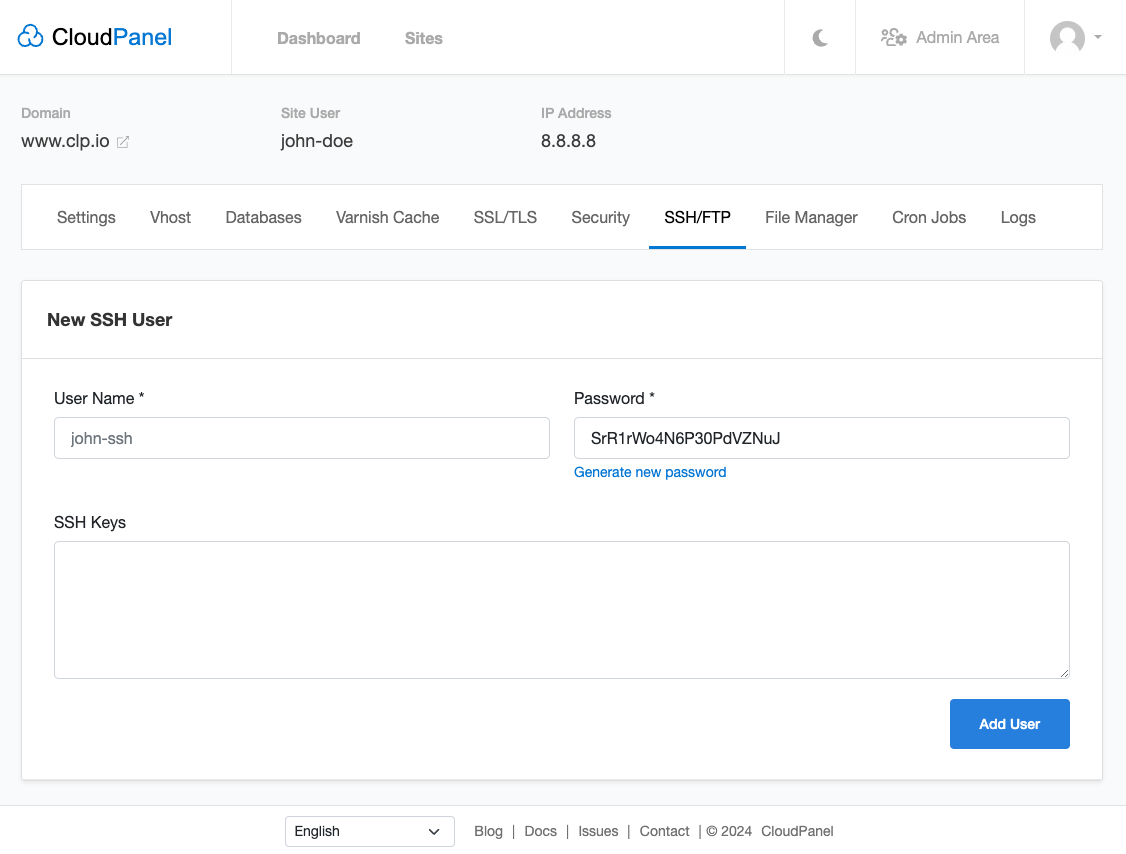
Task: Visit the Docs footer link
Action: click(x=540, y=831)
